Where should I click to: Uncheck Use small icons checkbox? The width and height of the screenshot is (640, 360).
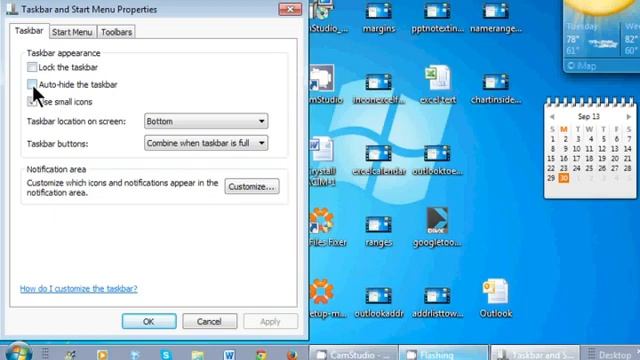32,101
